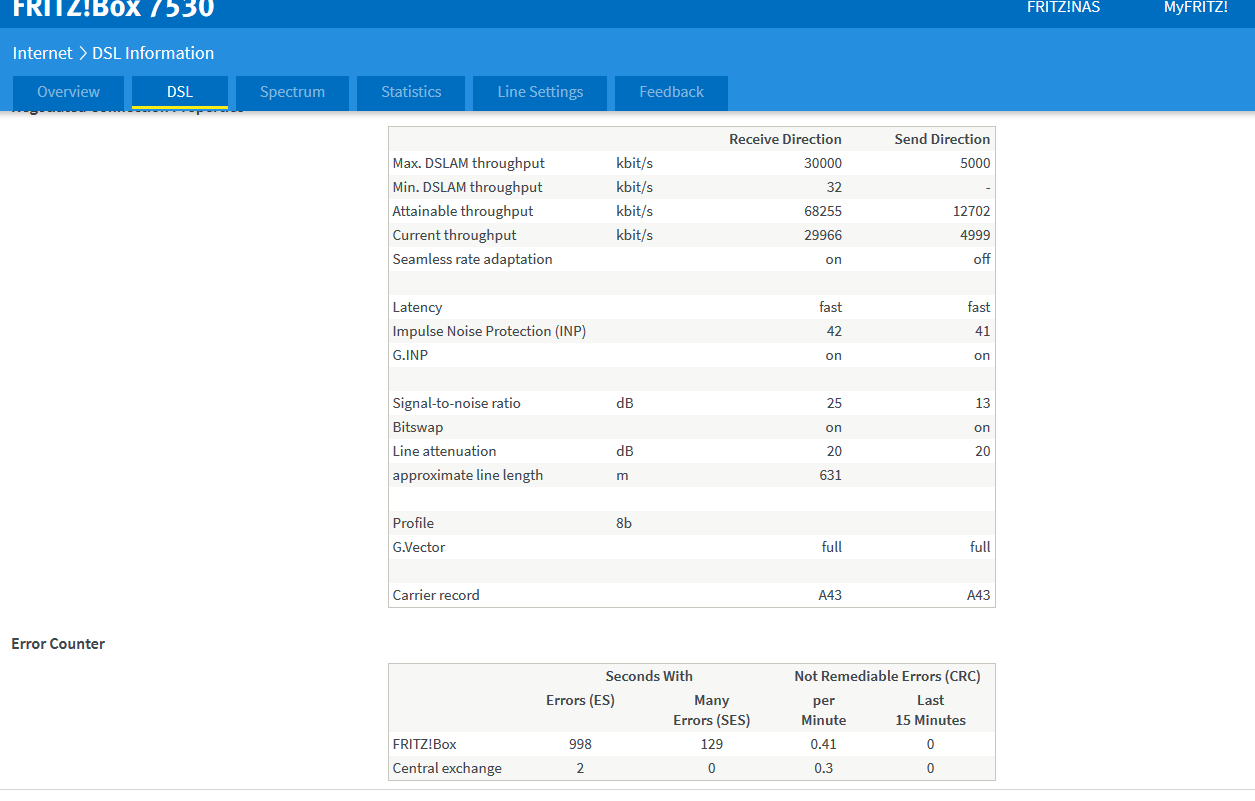This screenshot has width=1255, height=801.
Task: Click the approximate line length value 631
Action: (828, 475)
